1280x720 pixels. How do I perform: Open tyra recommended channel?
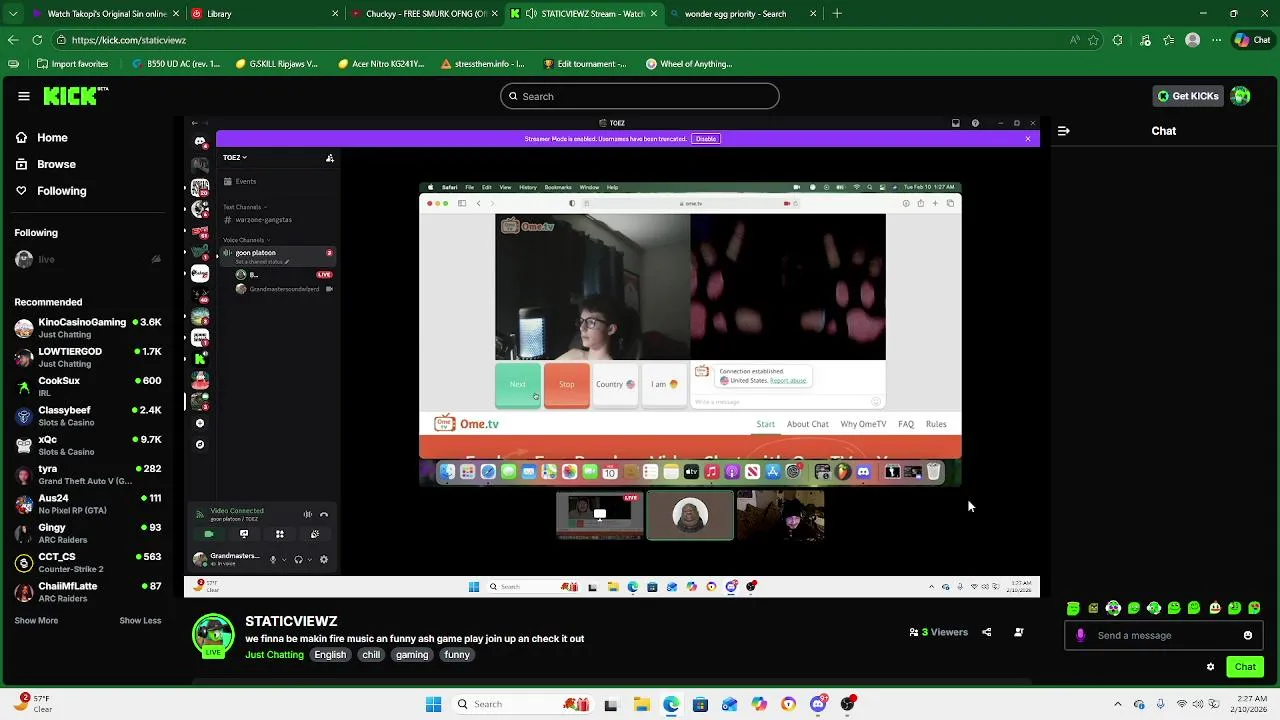point(88,474)
